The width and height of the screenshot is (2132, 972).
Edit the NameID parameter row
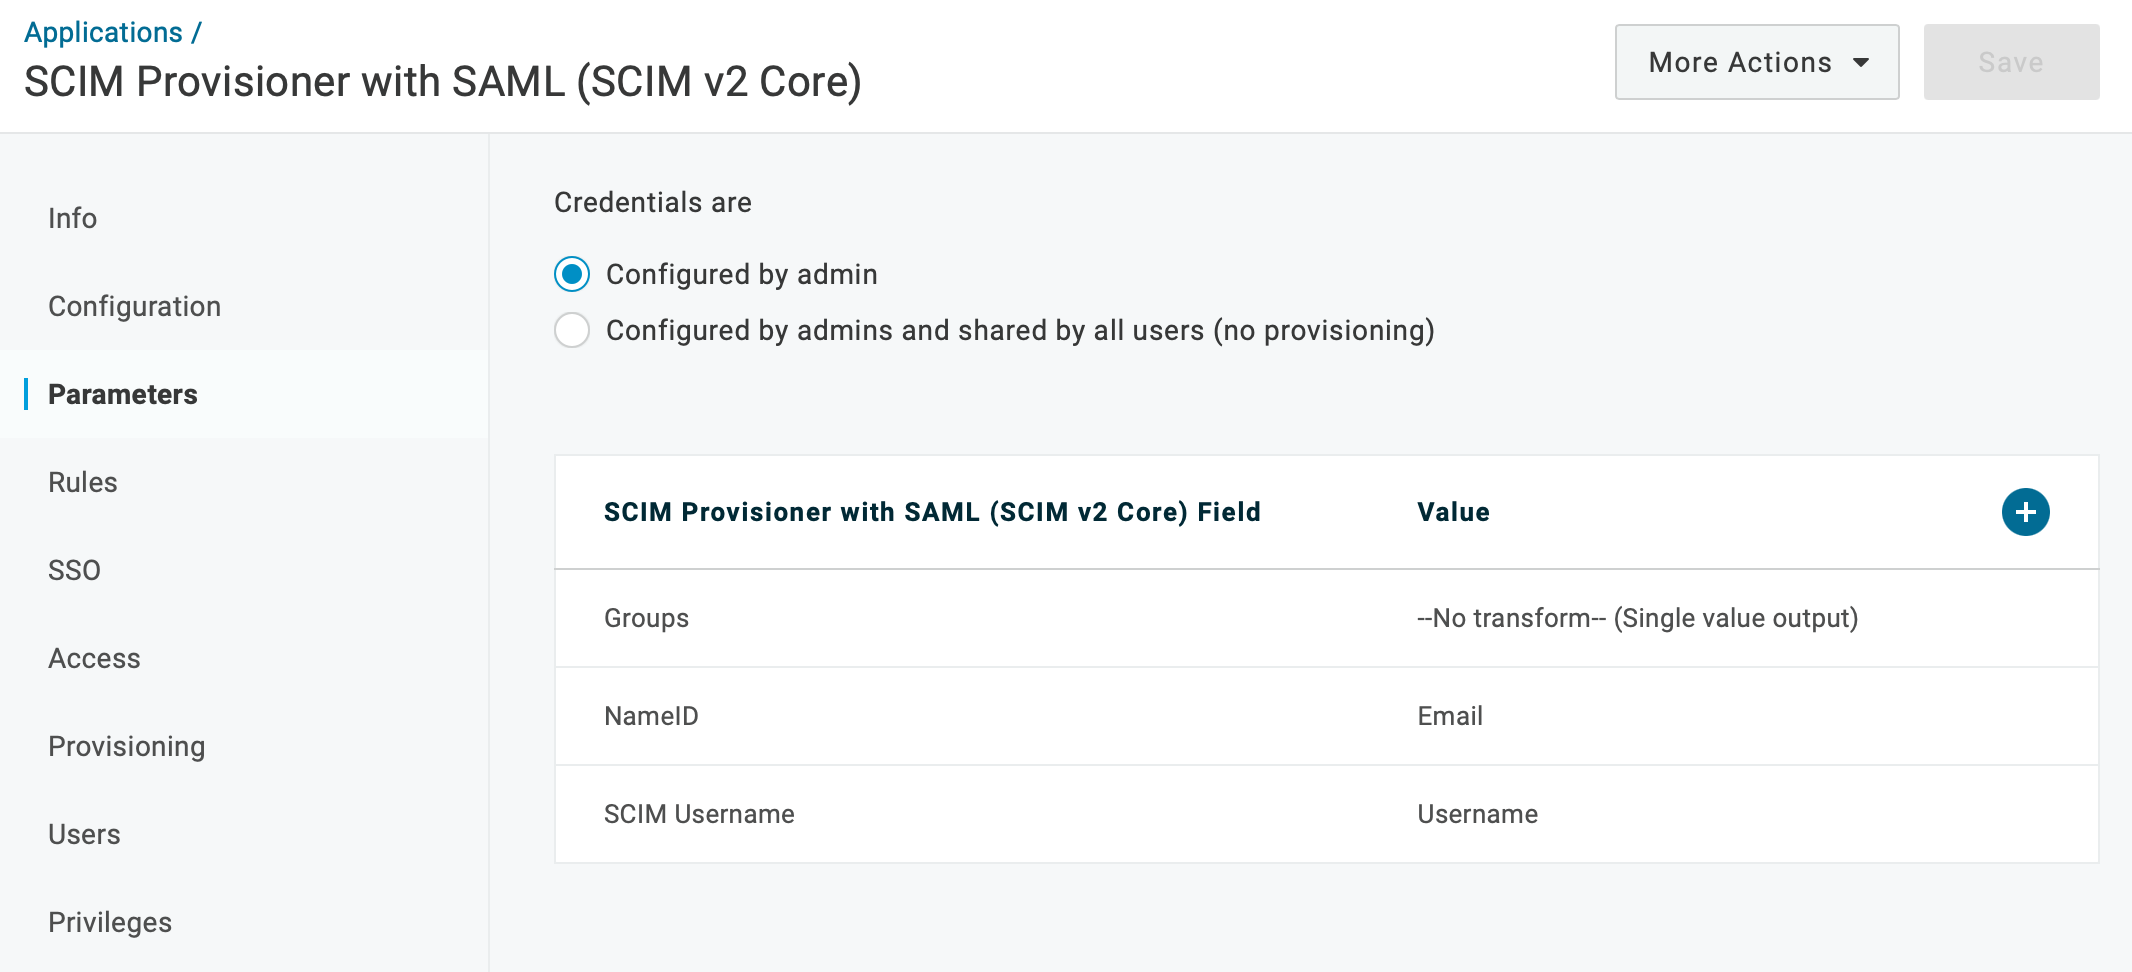pos(651,716)
